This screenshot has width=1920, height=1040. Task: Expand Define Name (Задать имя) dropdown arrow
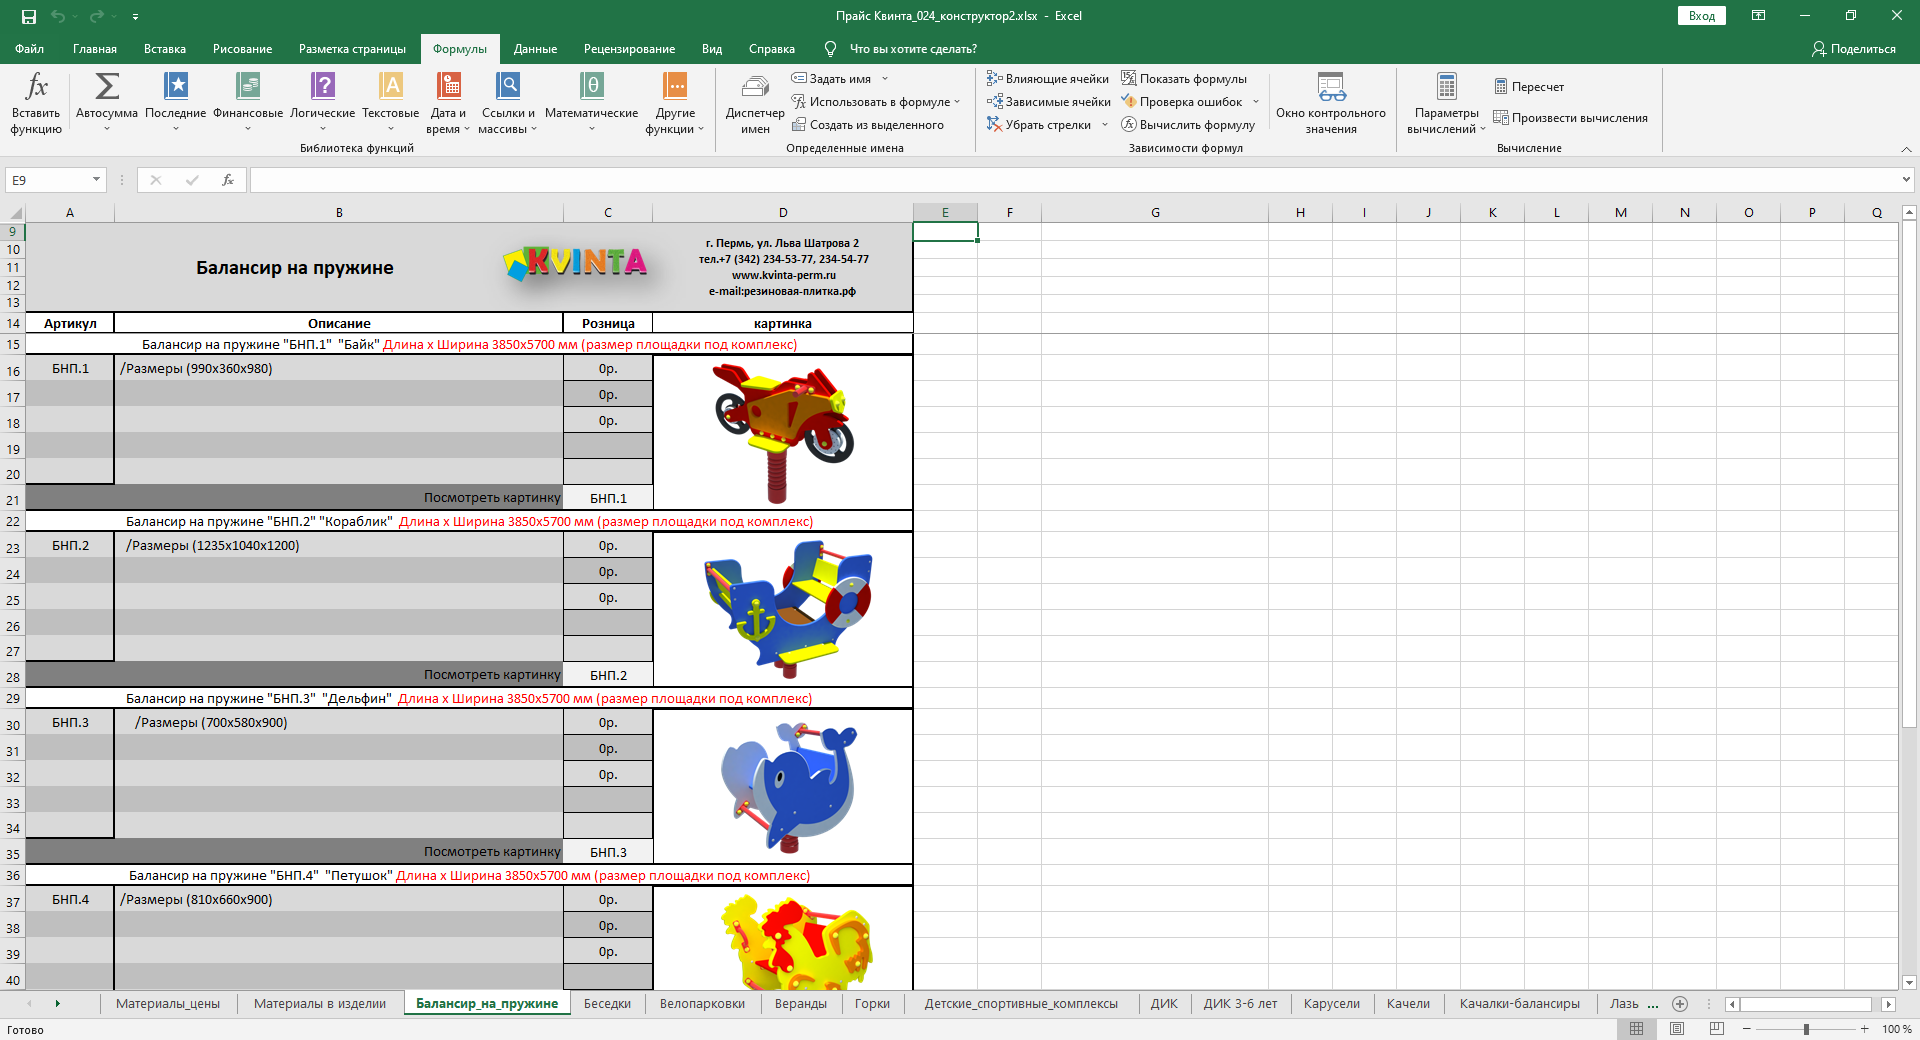885,79
